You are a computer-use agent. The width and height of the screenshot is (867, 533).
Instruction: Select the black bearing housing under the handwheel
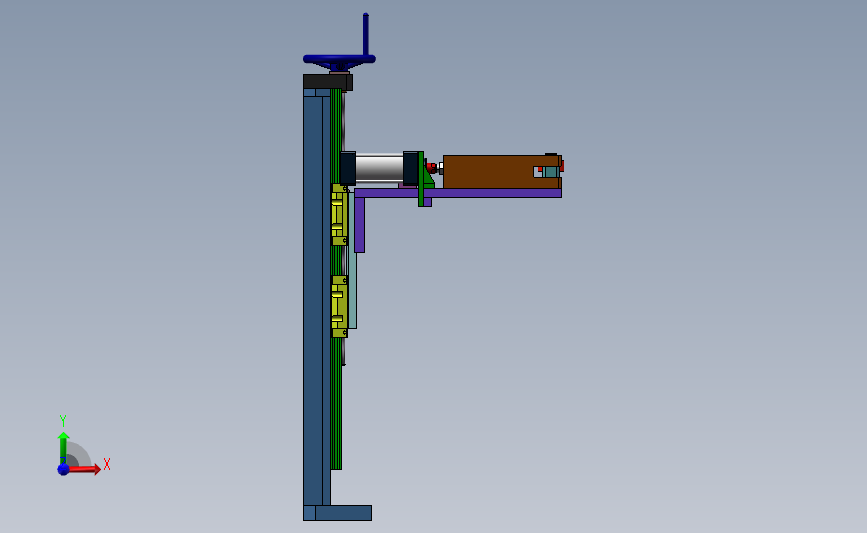coord(327,82)
